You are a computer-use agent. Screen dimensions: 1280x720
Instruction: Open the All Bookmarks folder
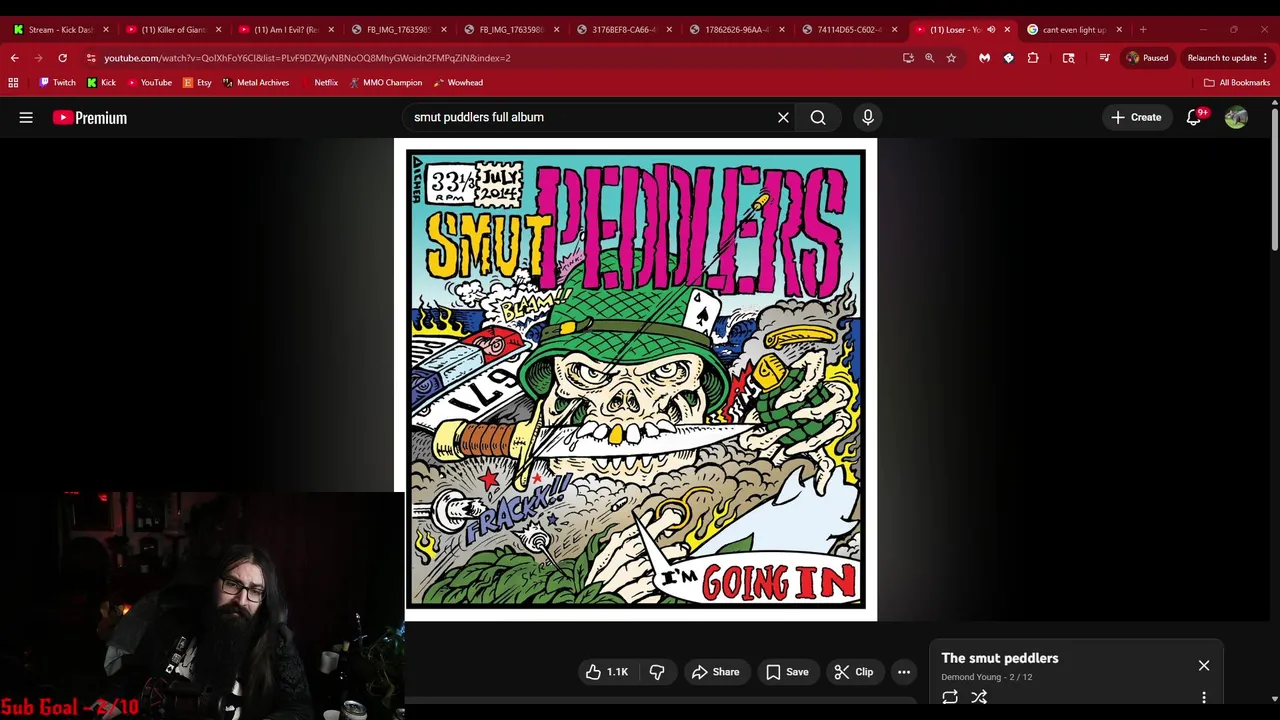click(1237, 83)
